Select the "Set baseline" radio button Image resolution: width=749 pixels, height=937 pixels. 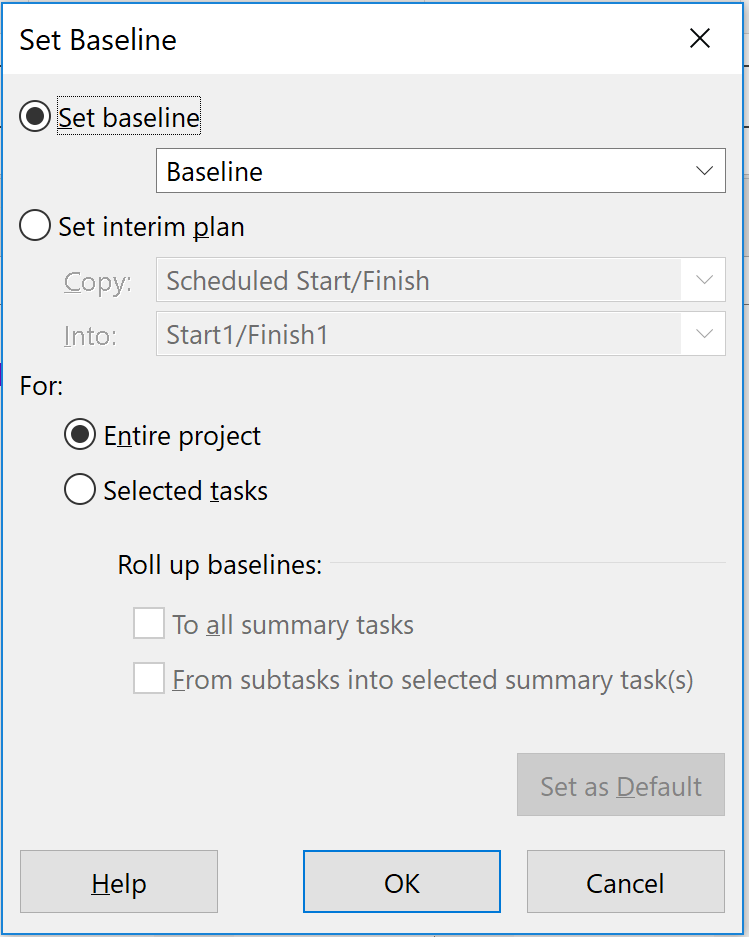click(35, 117)
